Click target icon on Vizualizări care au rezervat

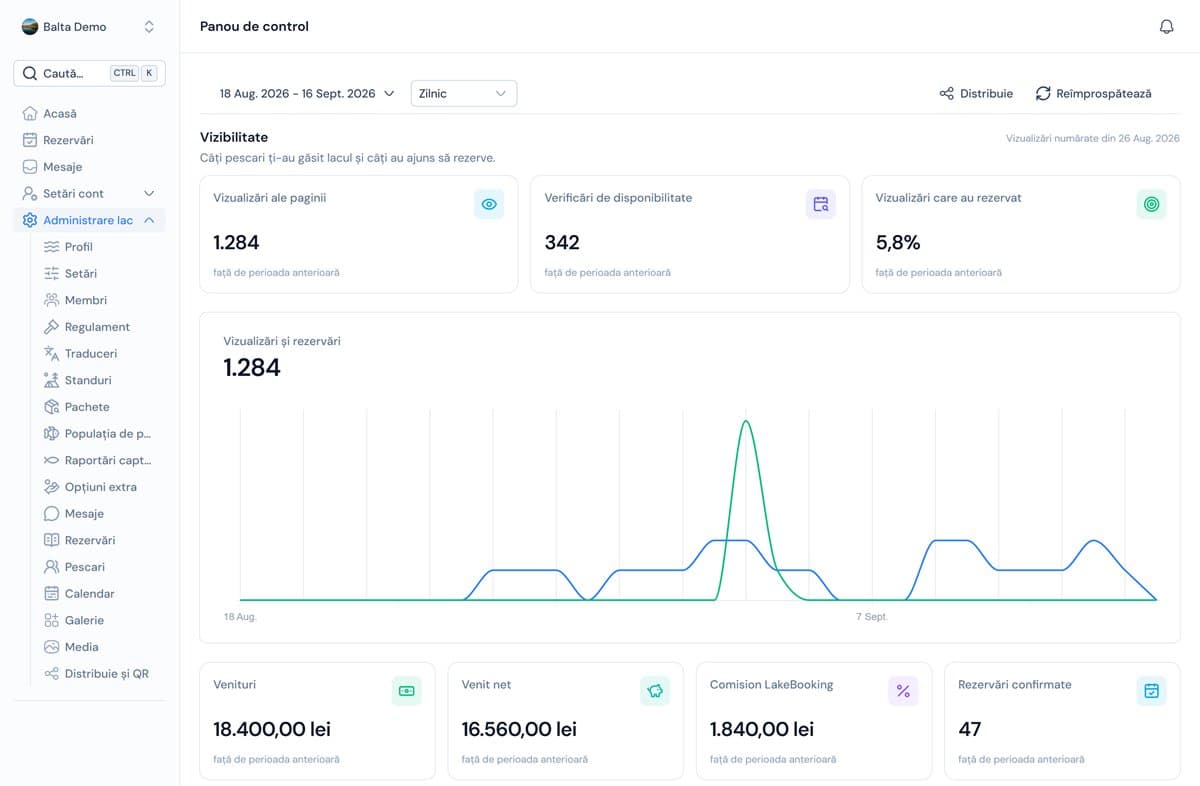click(1152, 204)
